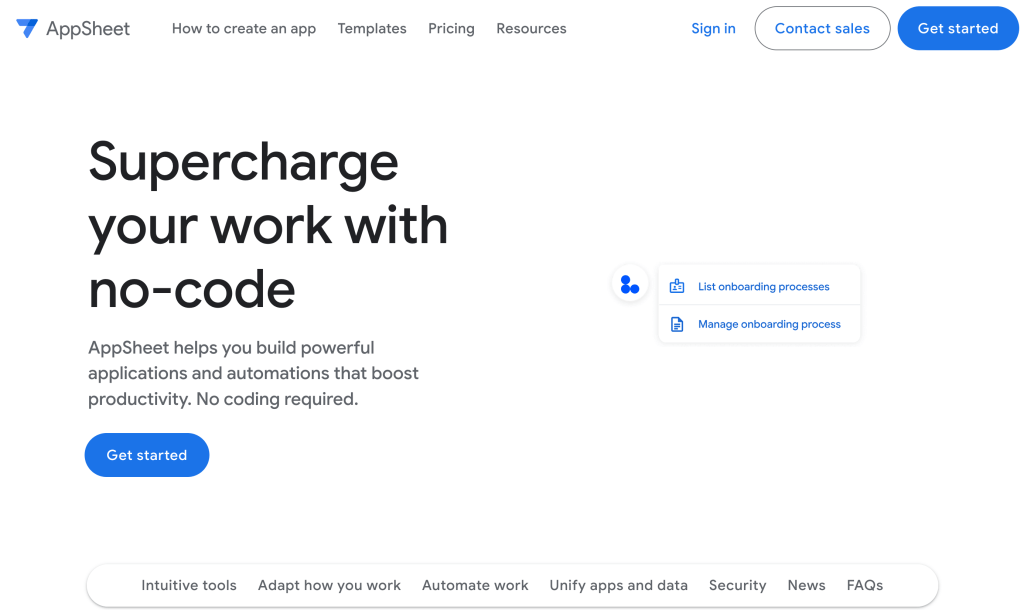Open the Adapt how you work tab

(x=329, y=585)
